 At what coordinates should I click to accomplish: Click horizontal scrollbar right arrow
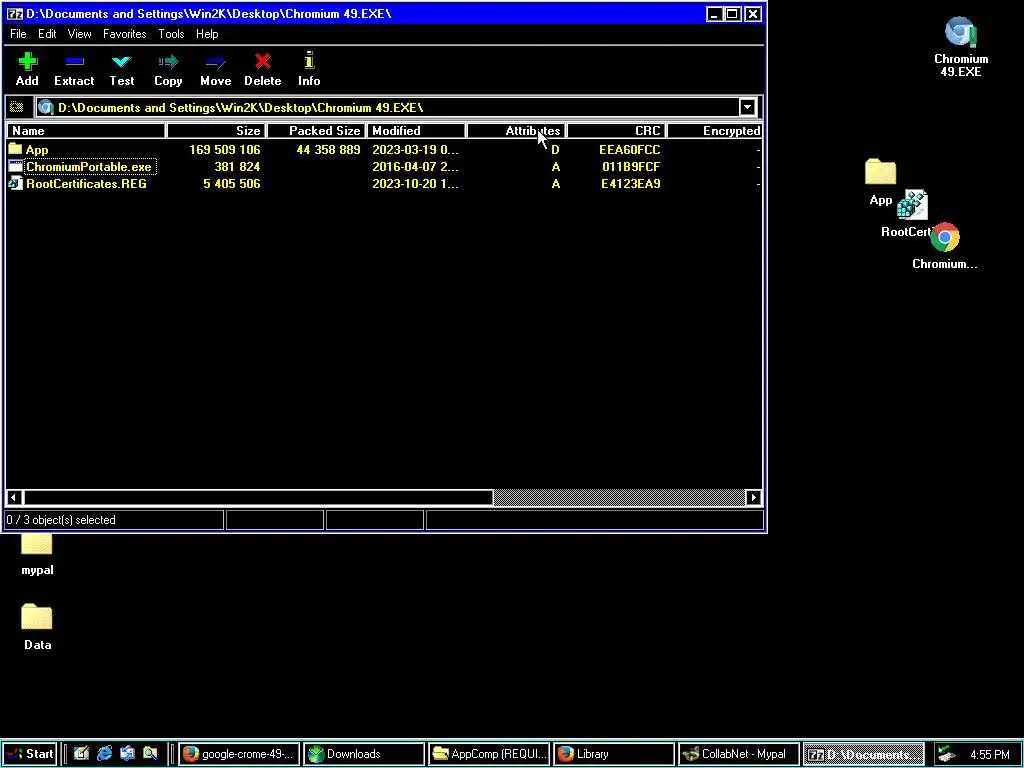pos(754,498)
